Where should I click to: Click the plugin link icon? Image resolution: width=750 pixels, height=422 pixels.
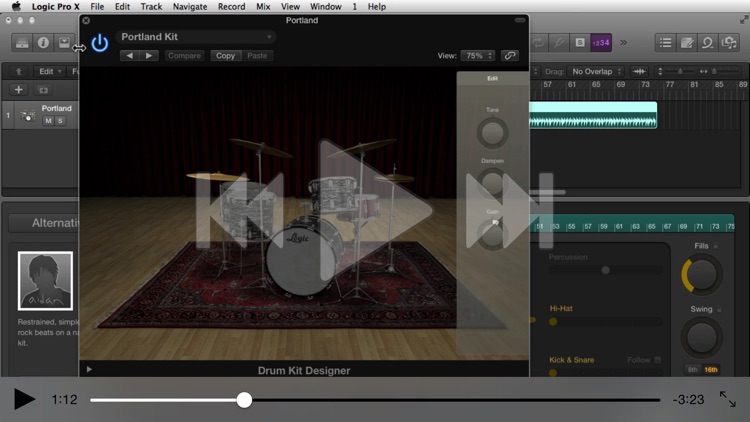[510, 56]
